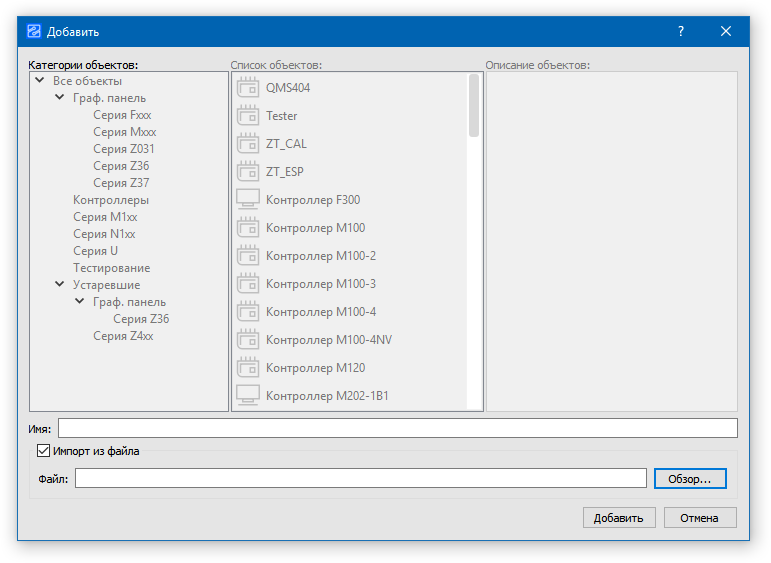771x563 pixels.
Task: Click the Добавить button
Action: tap(619, 518)
